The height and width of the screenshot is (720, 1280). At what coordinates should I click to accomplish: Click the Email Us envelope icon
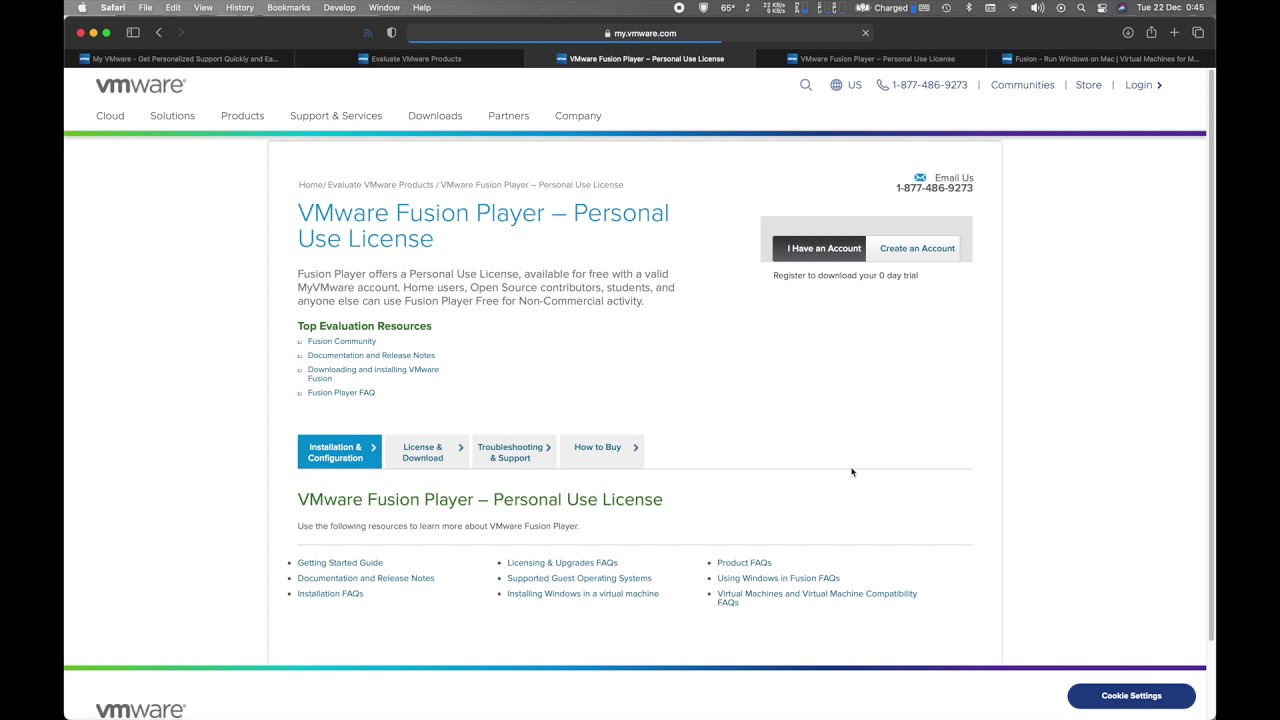coord(920,178)
